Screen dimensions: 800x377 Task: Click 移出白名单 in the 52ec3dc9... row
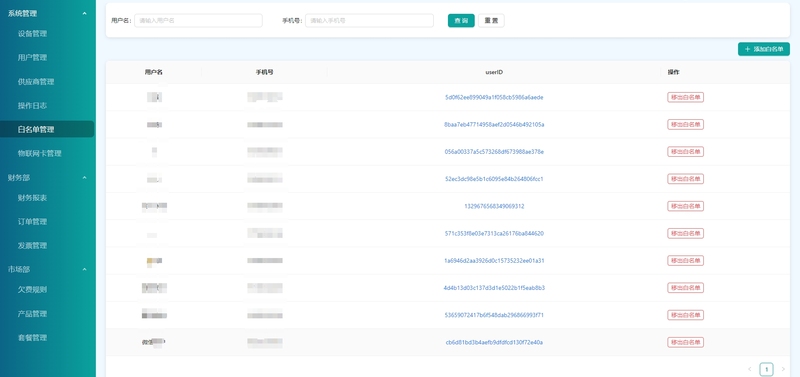[686, 179]
